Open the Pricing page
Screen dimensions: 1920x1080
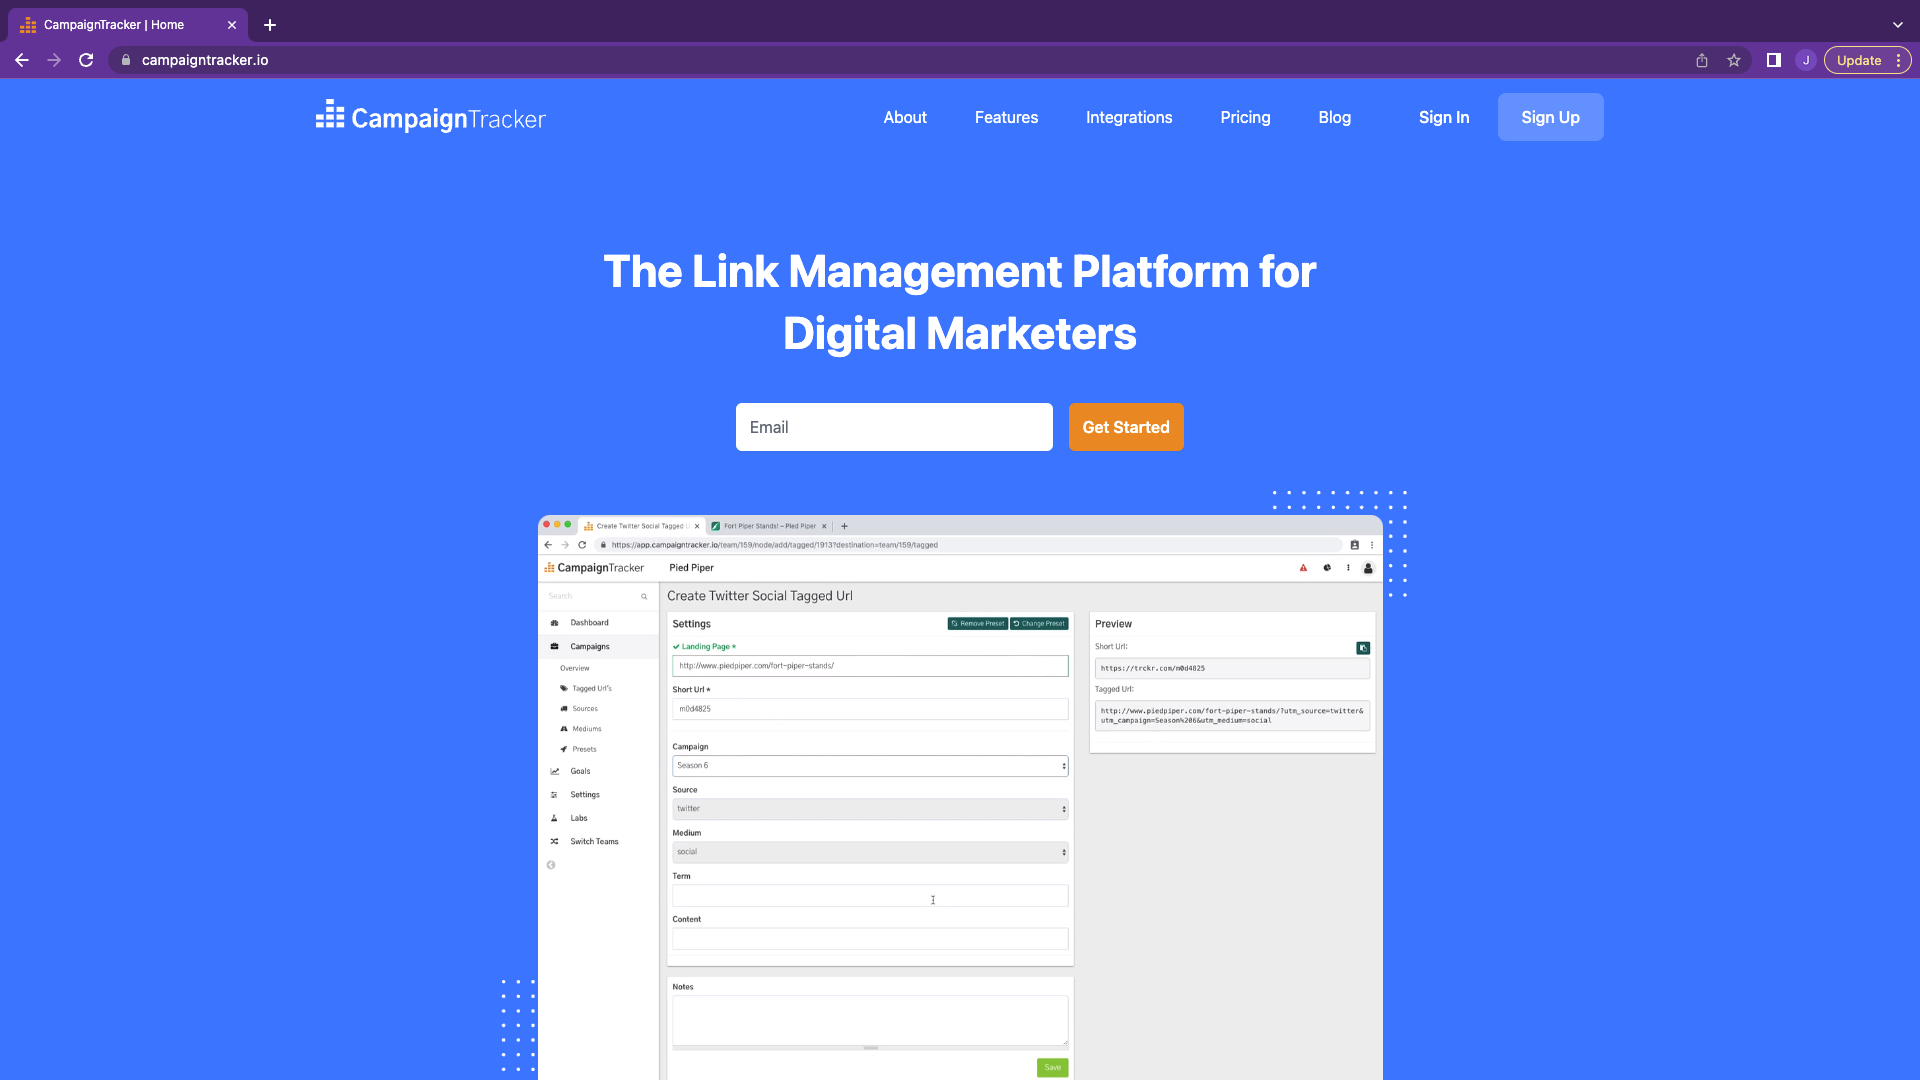tap(1245, 117)
